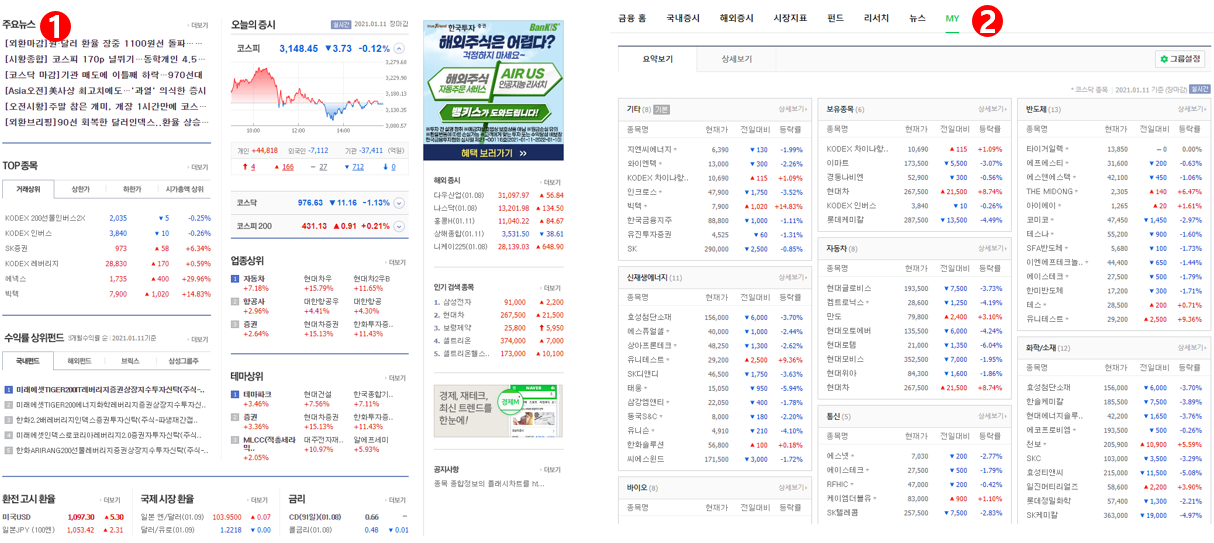Screen dimensions: 1214x543
Task: Click 더보기 next to 국제 시장 환율
Action: pyautogui.click(x=258, y=500)
